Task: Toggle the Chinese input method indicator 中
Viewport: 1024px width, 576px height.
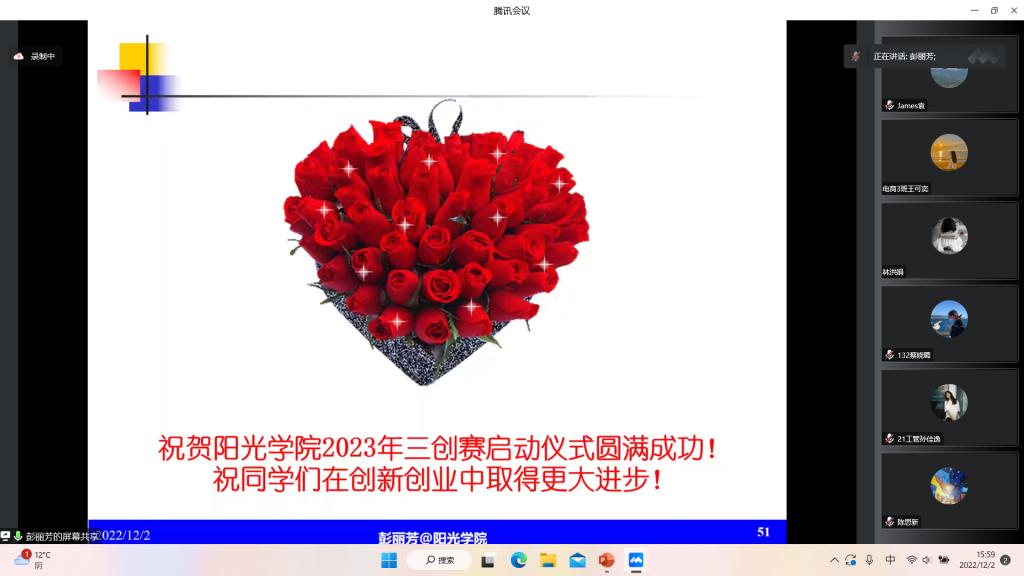Action: pyautogui.click(x=890, y=560)
